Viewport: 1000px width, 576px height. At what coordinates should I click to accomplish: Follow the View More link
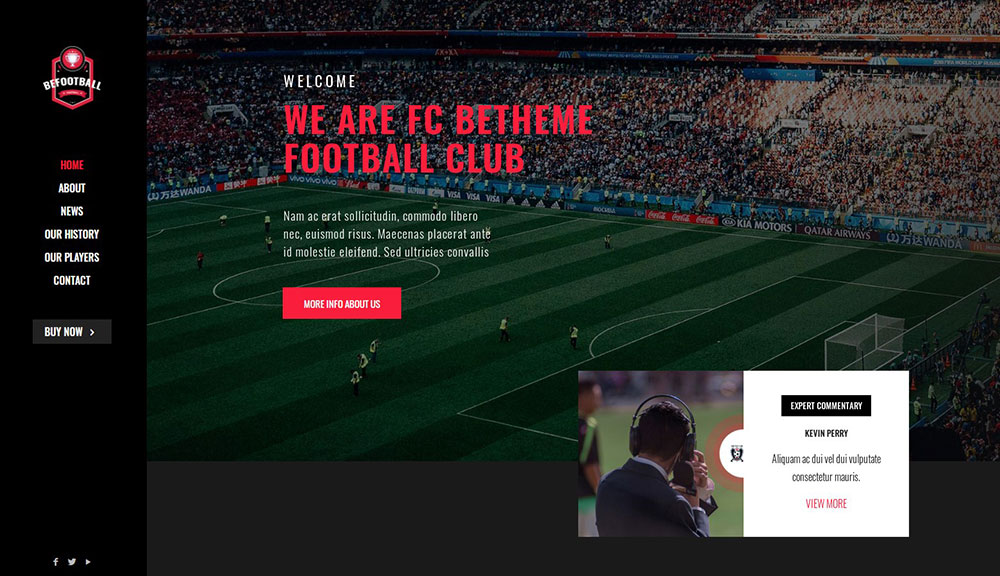[x=826, y=503]
